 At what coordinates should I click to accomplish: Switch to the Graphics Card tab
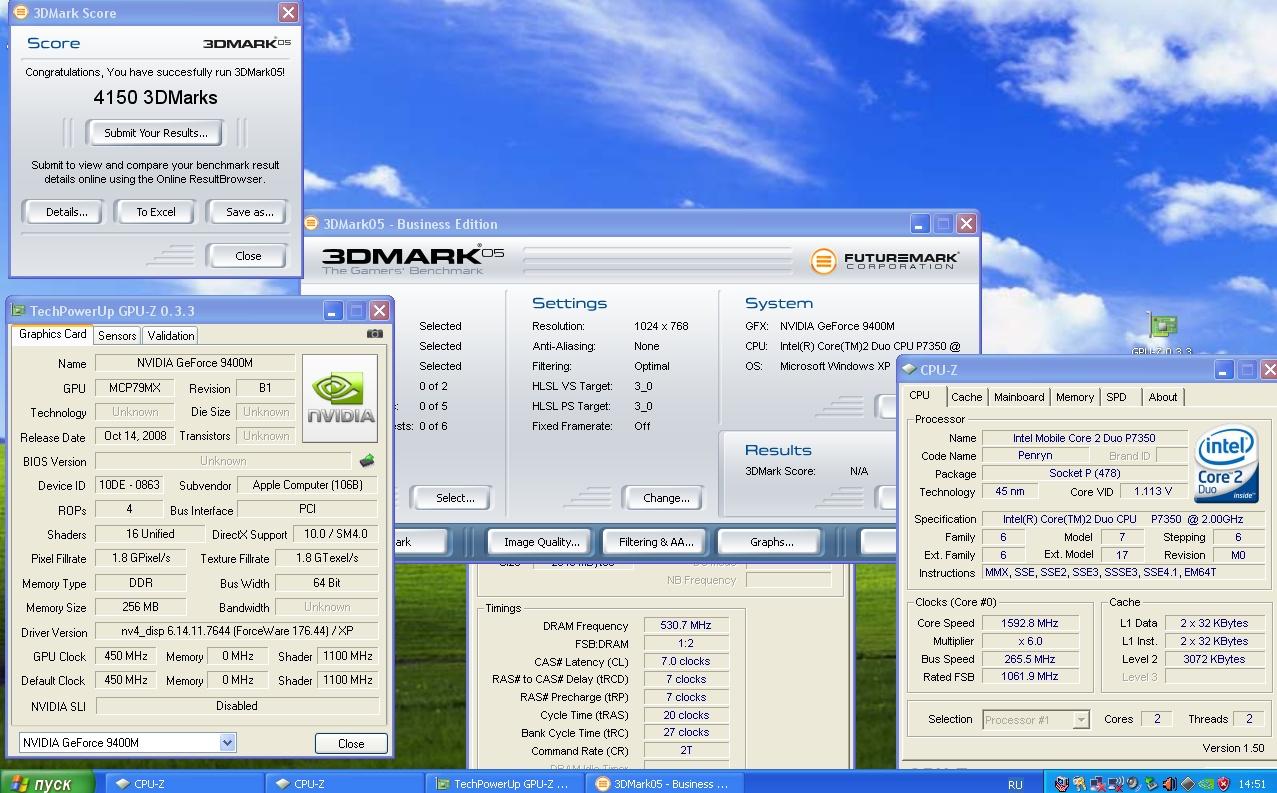53,334
